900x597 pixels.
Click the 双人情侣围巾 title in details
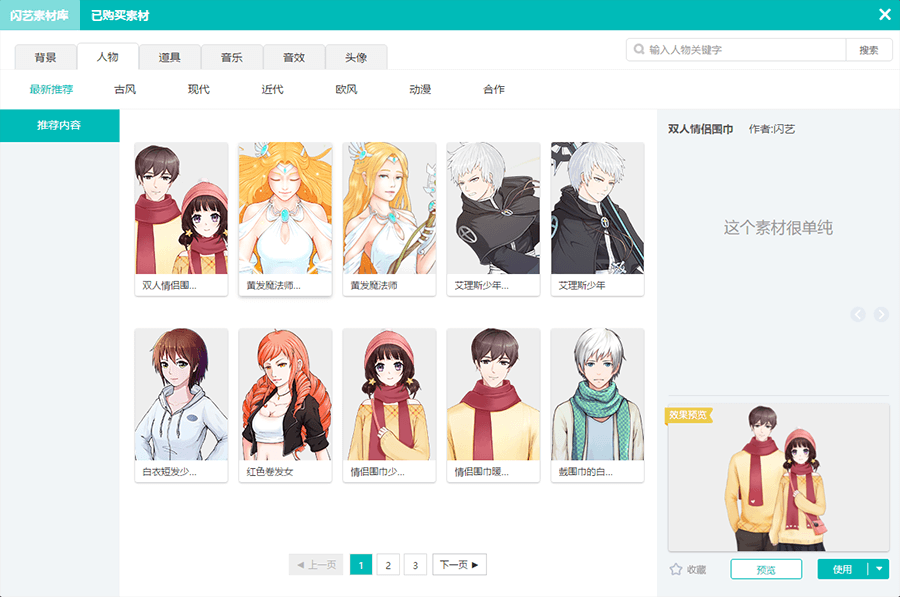[x=700, y=129]
